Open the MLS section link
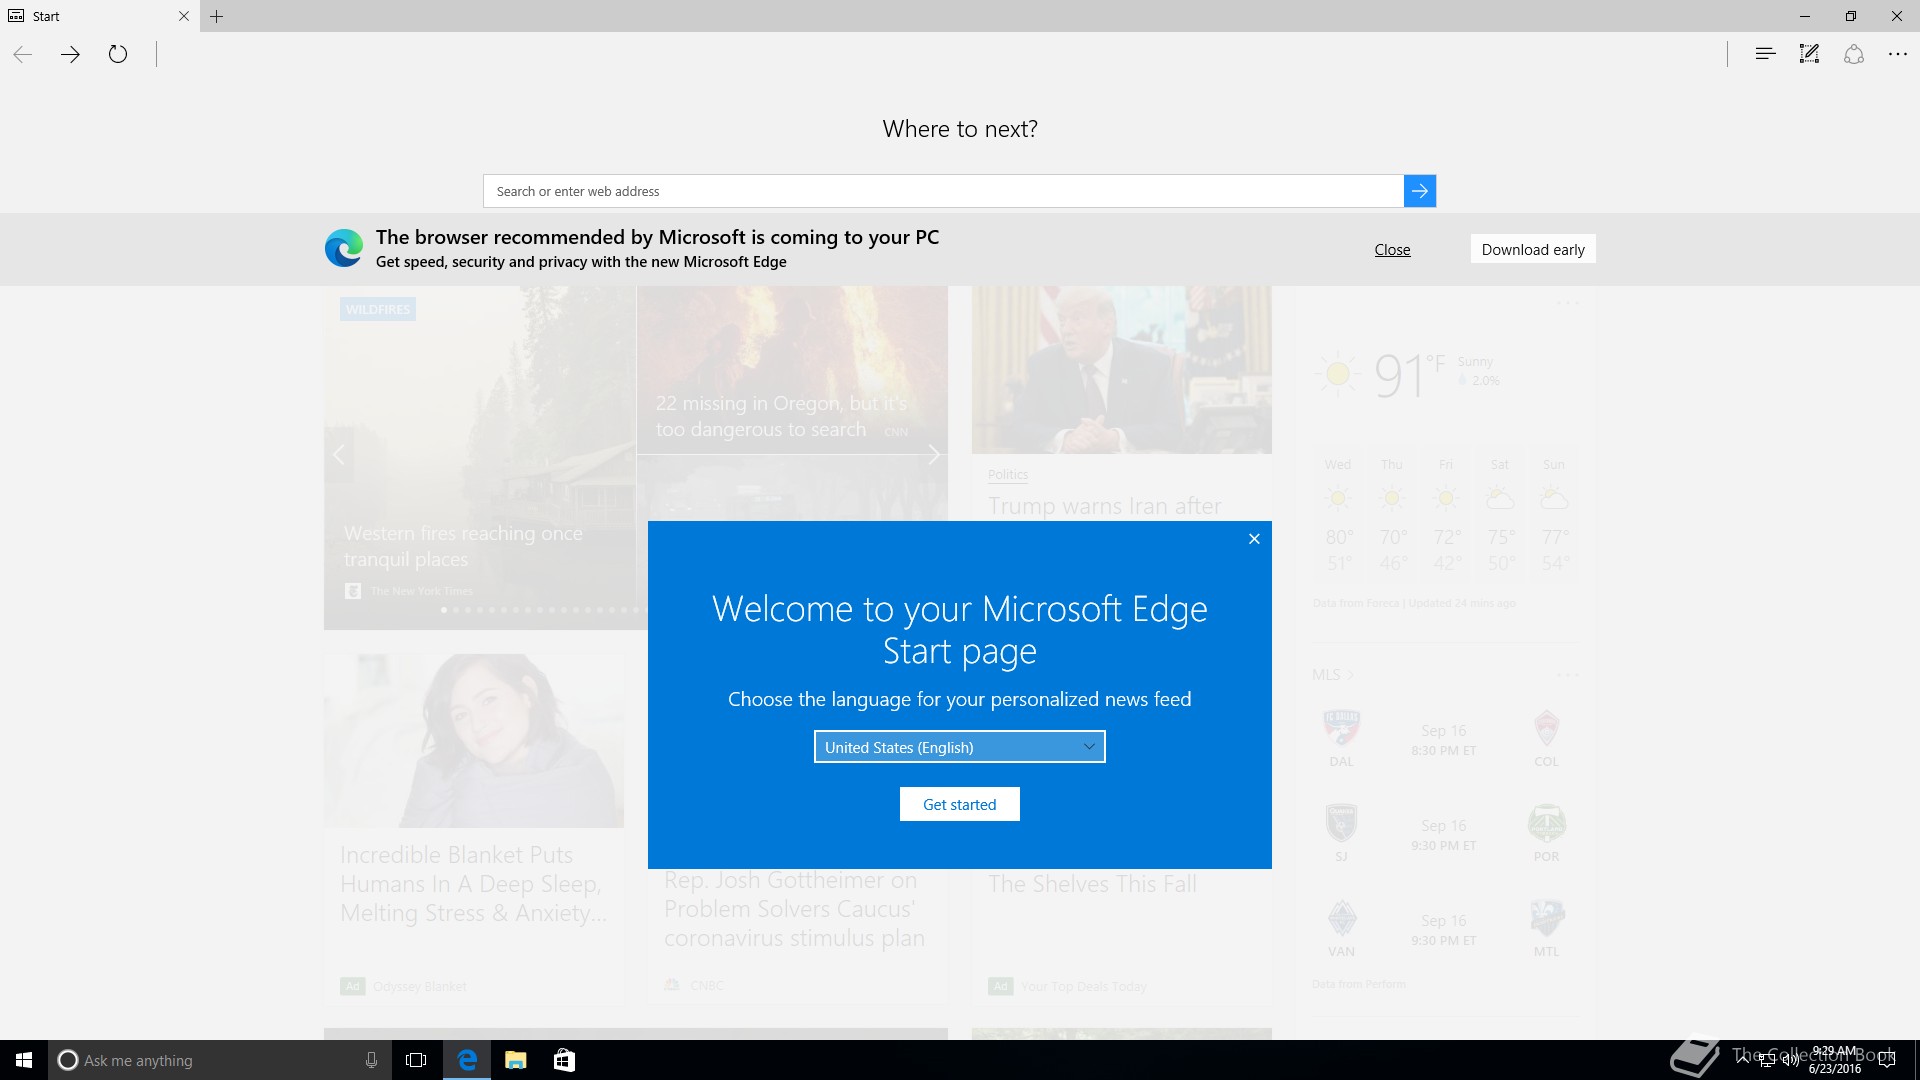Image resolution: width=1920 pixels, height=1080 pixels. 1333,675
